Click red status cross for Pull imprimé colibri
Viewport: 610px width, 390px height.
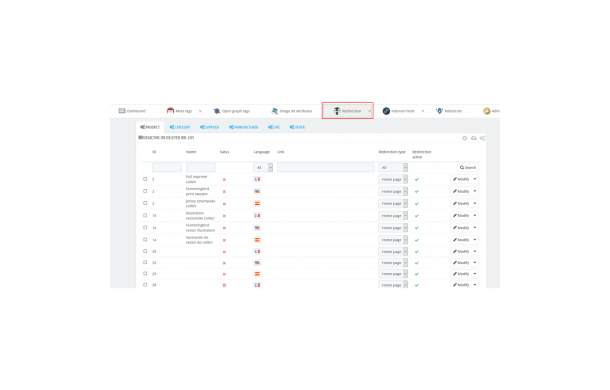[x=224, y=179]
